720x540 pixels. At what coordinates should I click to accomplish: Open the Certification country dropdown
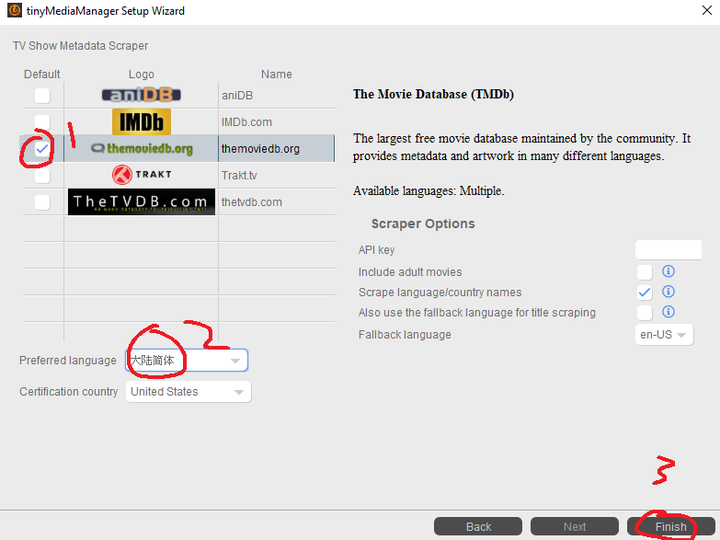point(188,392)
